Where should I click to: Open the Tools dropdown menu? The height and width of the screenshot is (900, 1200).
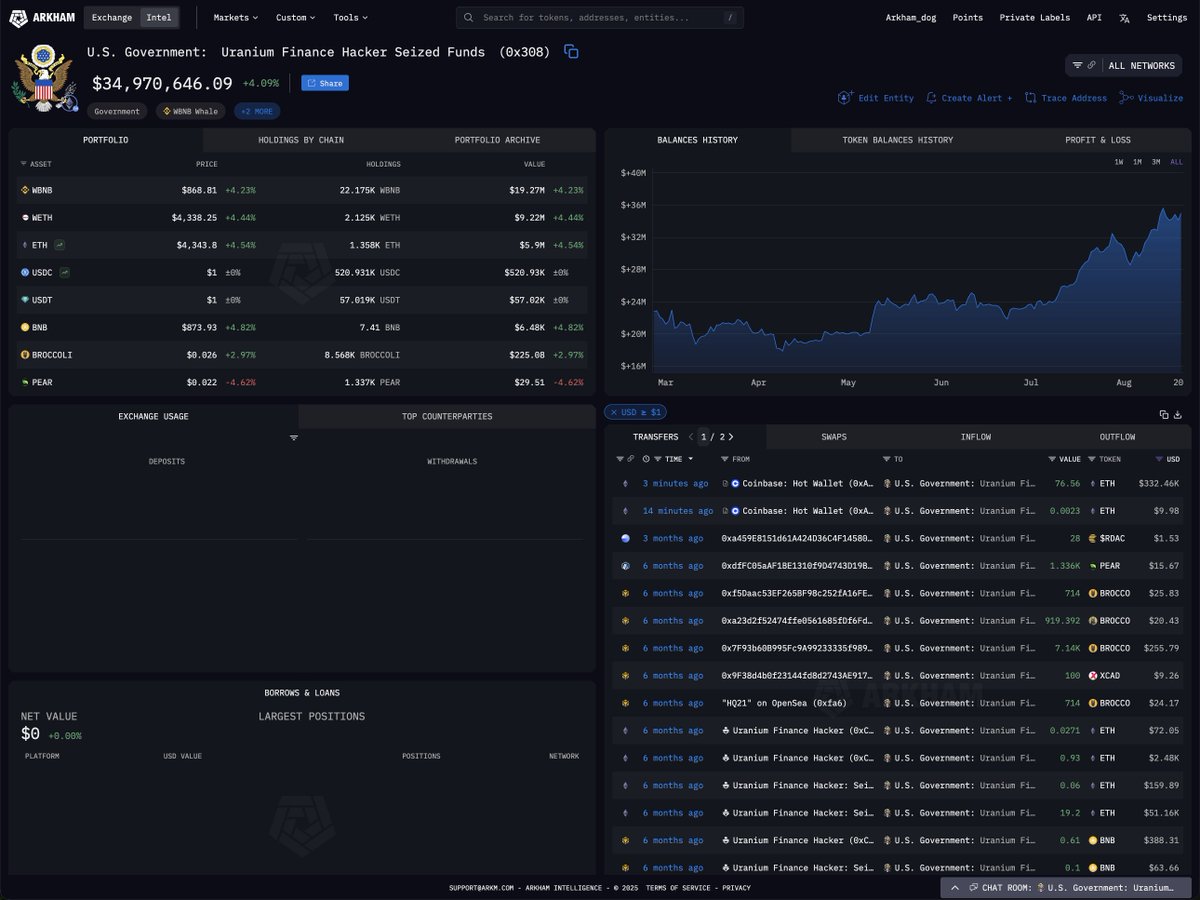pos(350,18)
